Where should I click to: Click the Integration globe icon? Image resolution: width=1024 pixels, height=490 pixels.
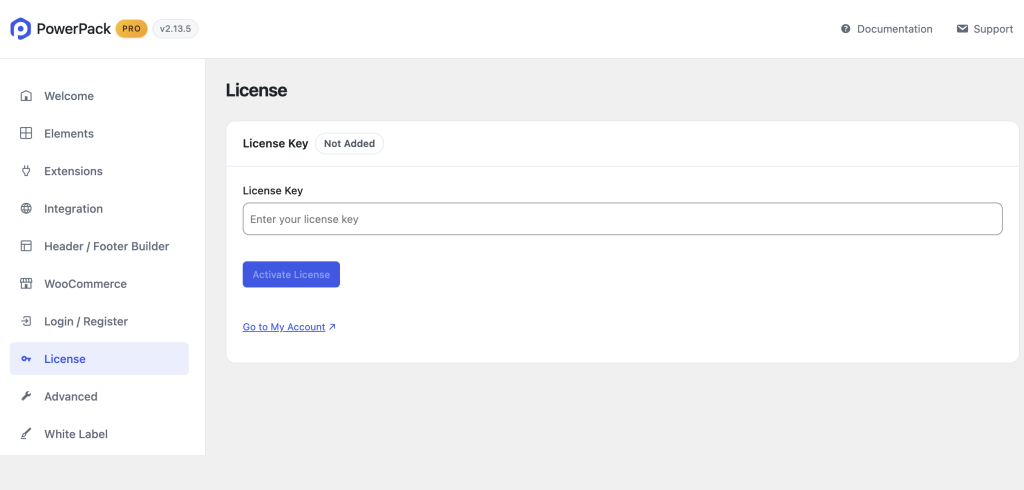point(26,208)
